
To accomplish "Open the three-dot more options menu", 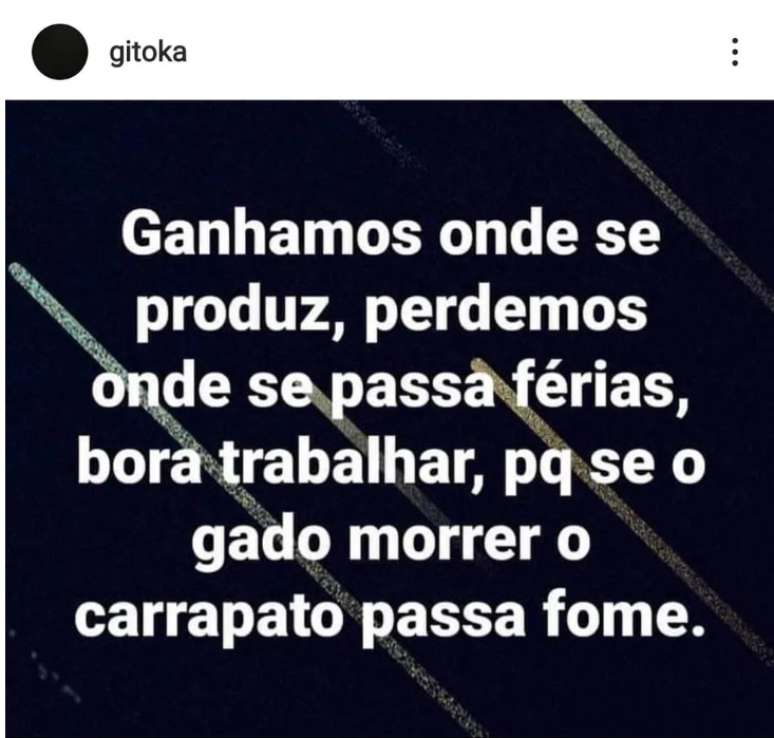I will click(x=735, y=52).
